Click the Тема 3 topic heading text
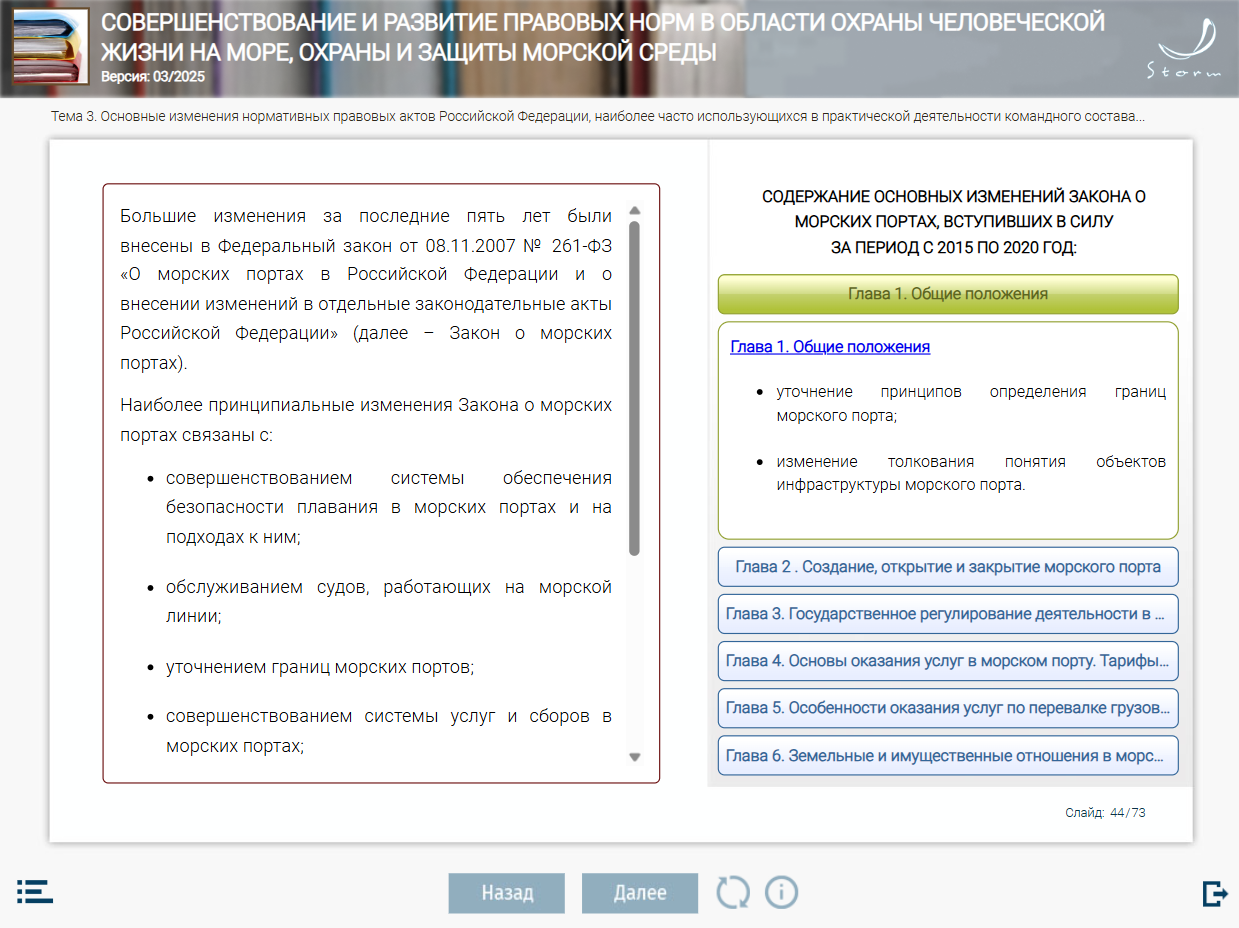 597,117
